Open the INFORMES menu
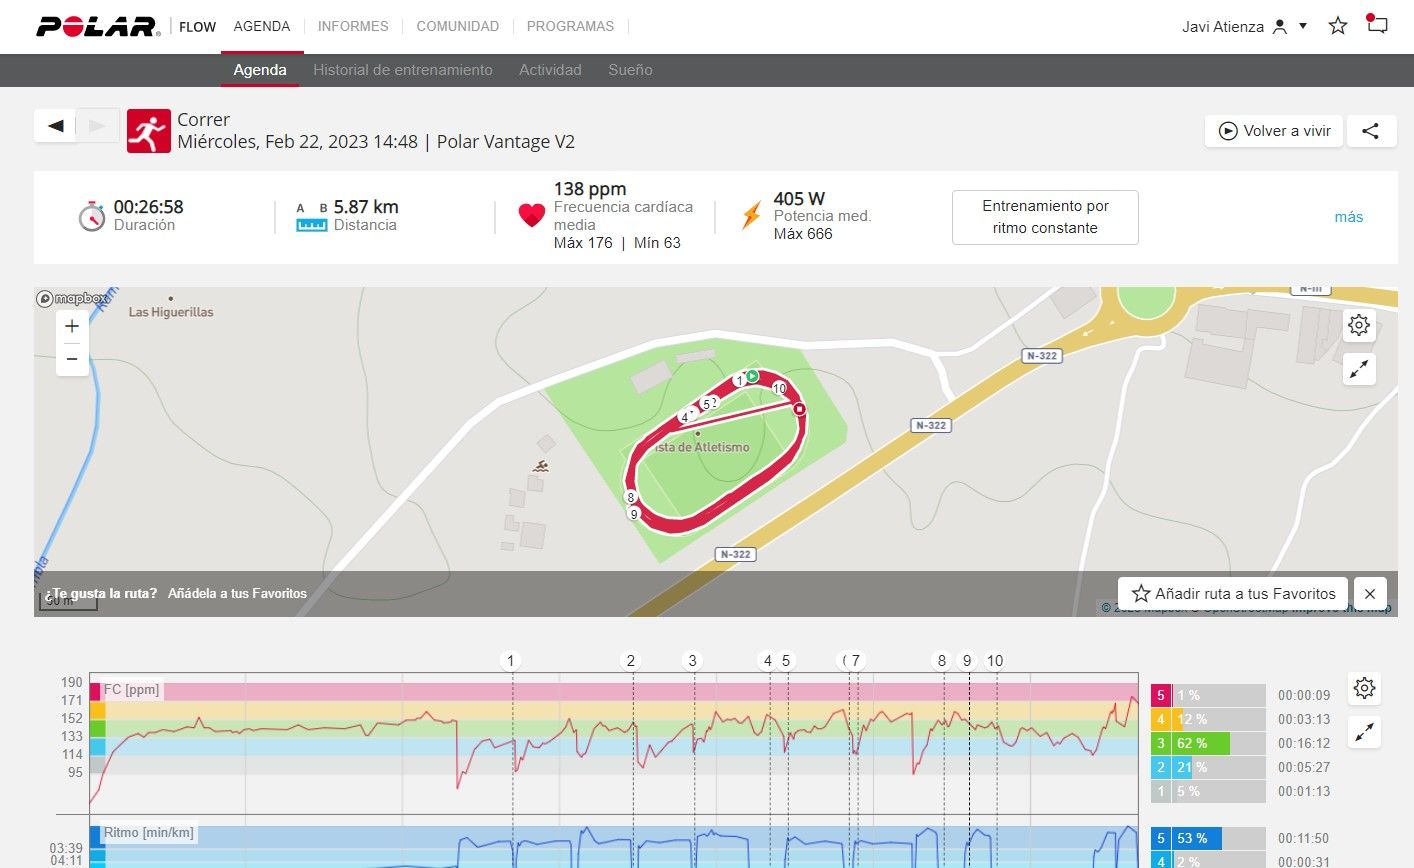1414x868 pixels. (353, 26)
